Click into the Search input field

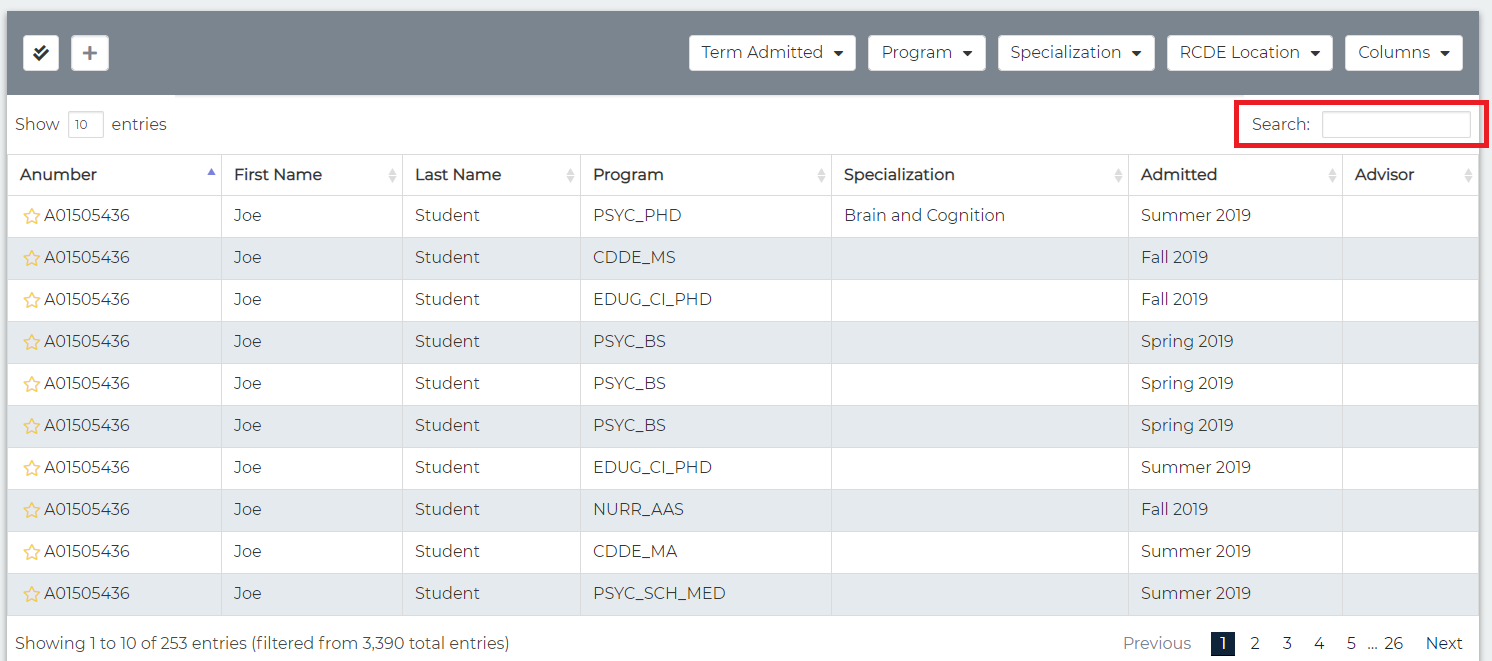[x=1395, y=125]
